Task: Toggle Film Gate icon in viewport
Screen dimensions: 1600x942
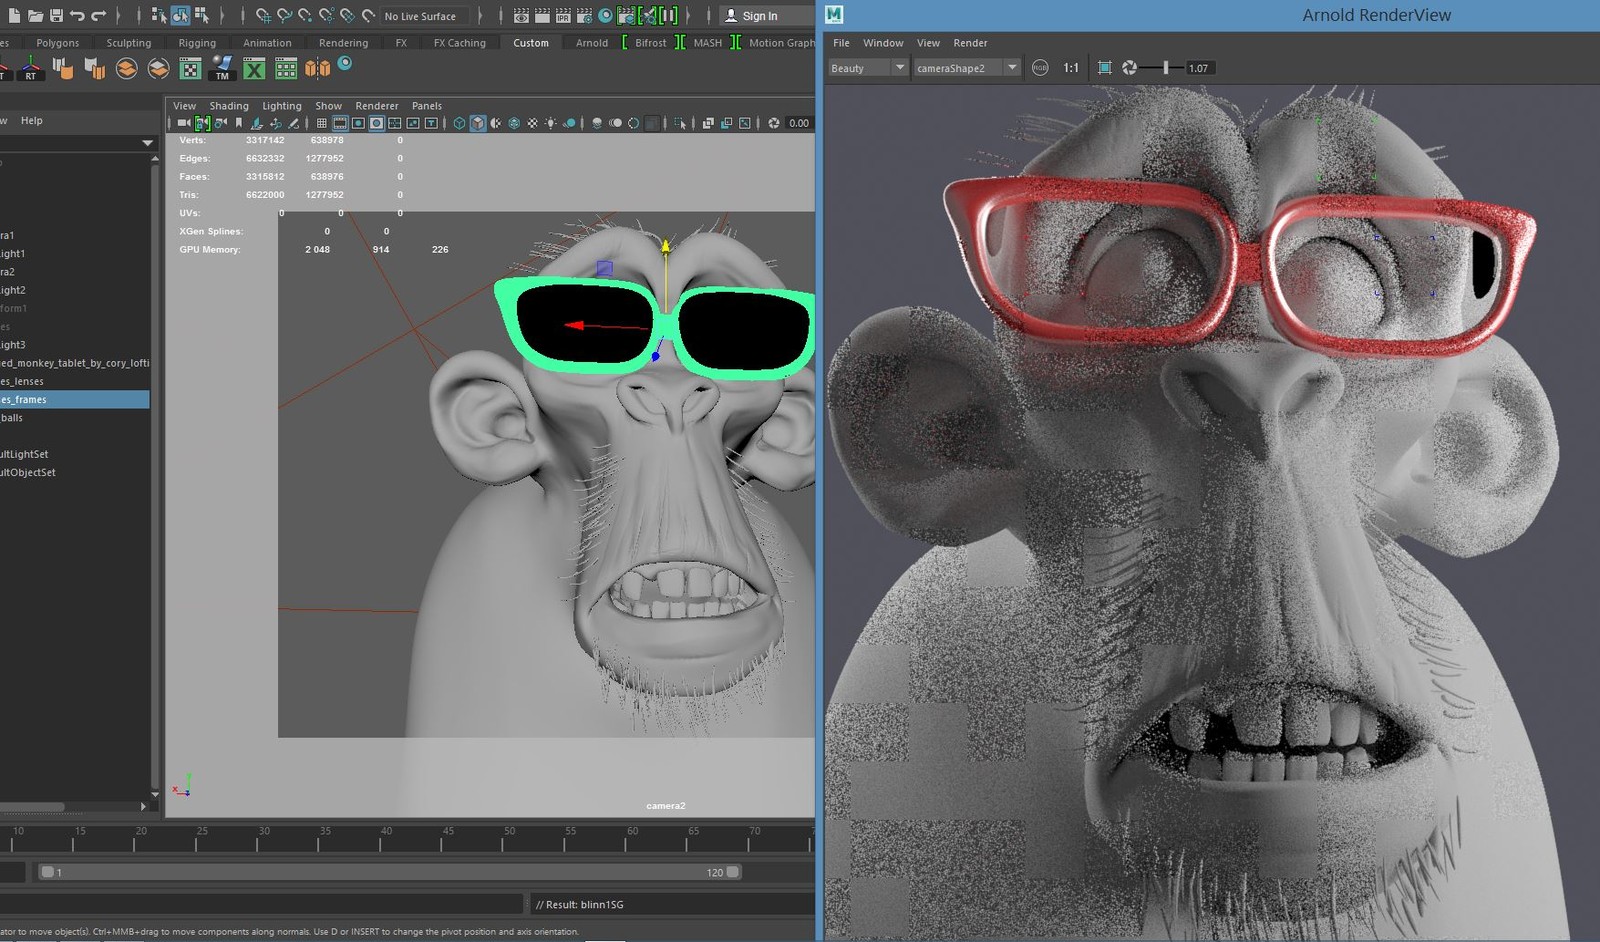Action: click(340, 123)
